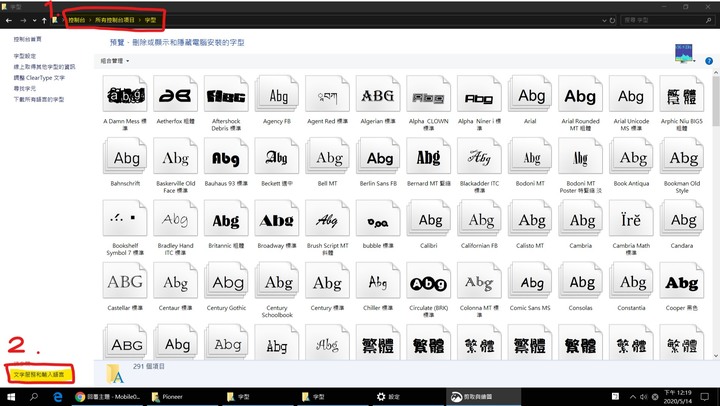Switch to the Pioneer taskbar window
Screen dimensions: 720x406
pyautogui.click(x=184, y=397)
